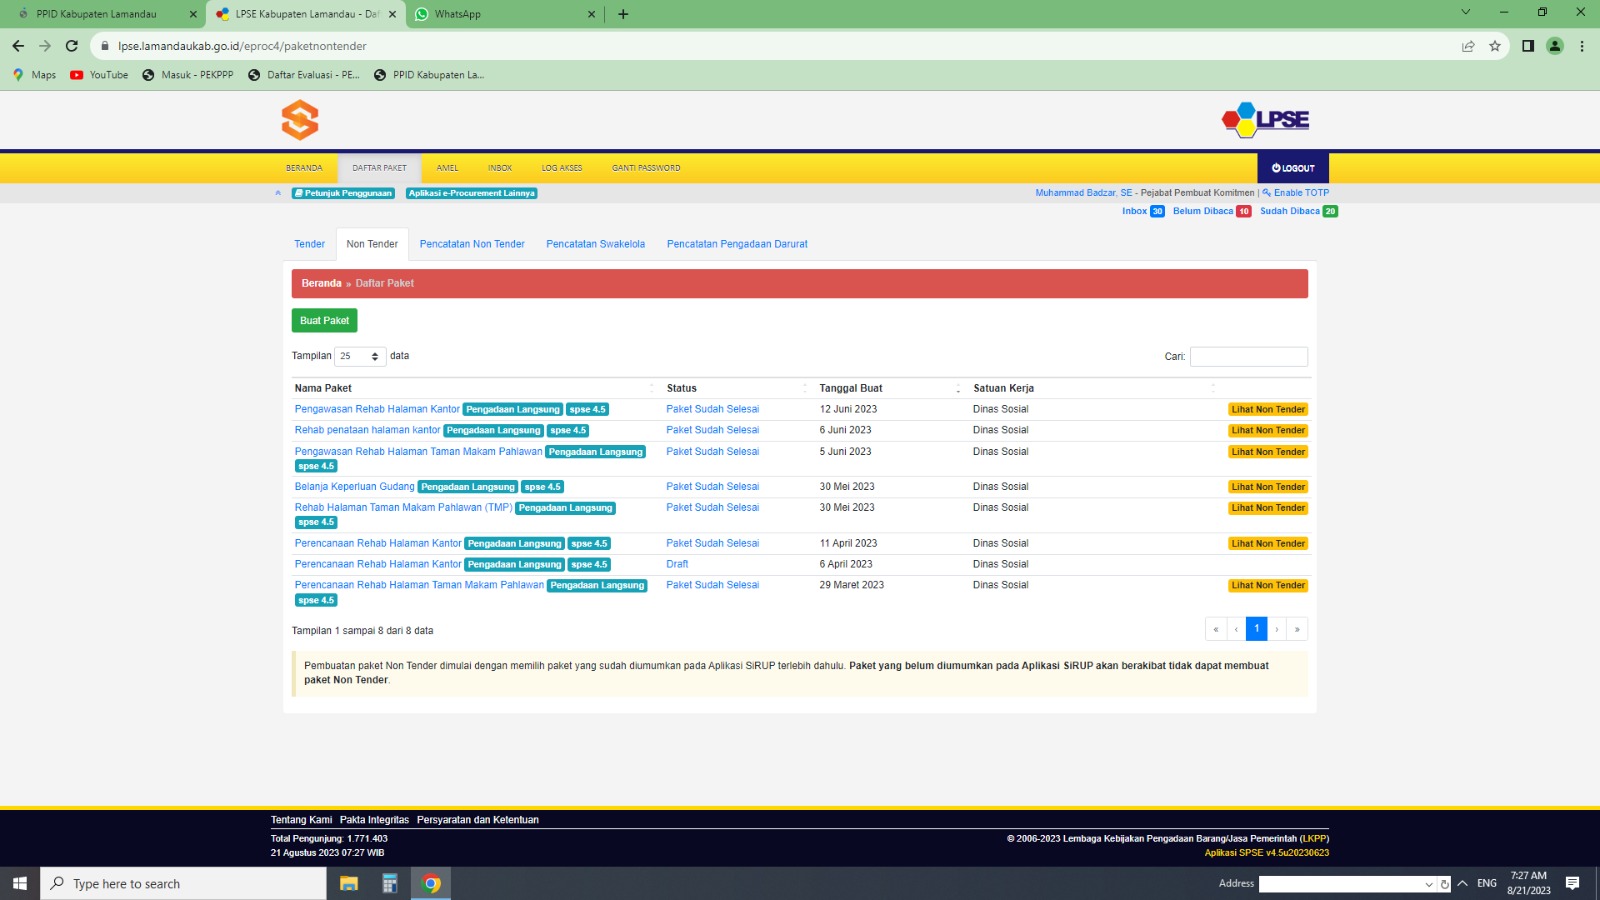This screenshot has width=1600, height=900.
Task: Log out using the LOGOUT button
Action: tap(1293, 168)
